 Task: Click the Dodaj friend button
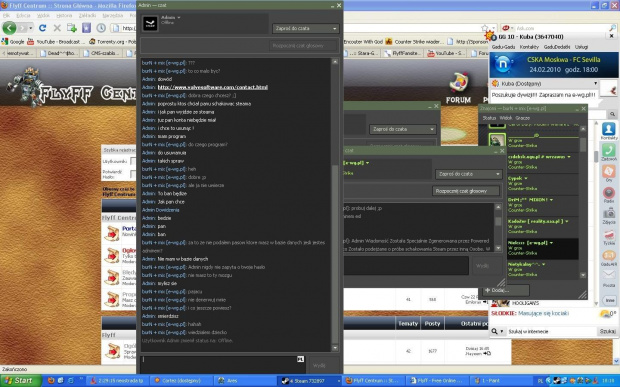coord(504,290)
